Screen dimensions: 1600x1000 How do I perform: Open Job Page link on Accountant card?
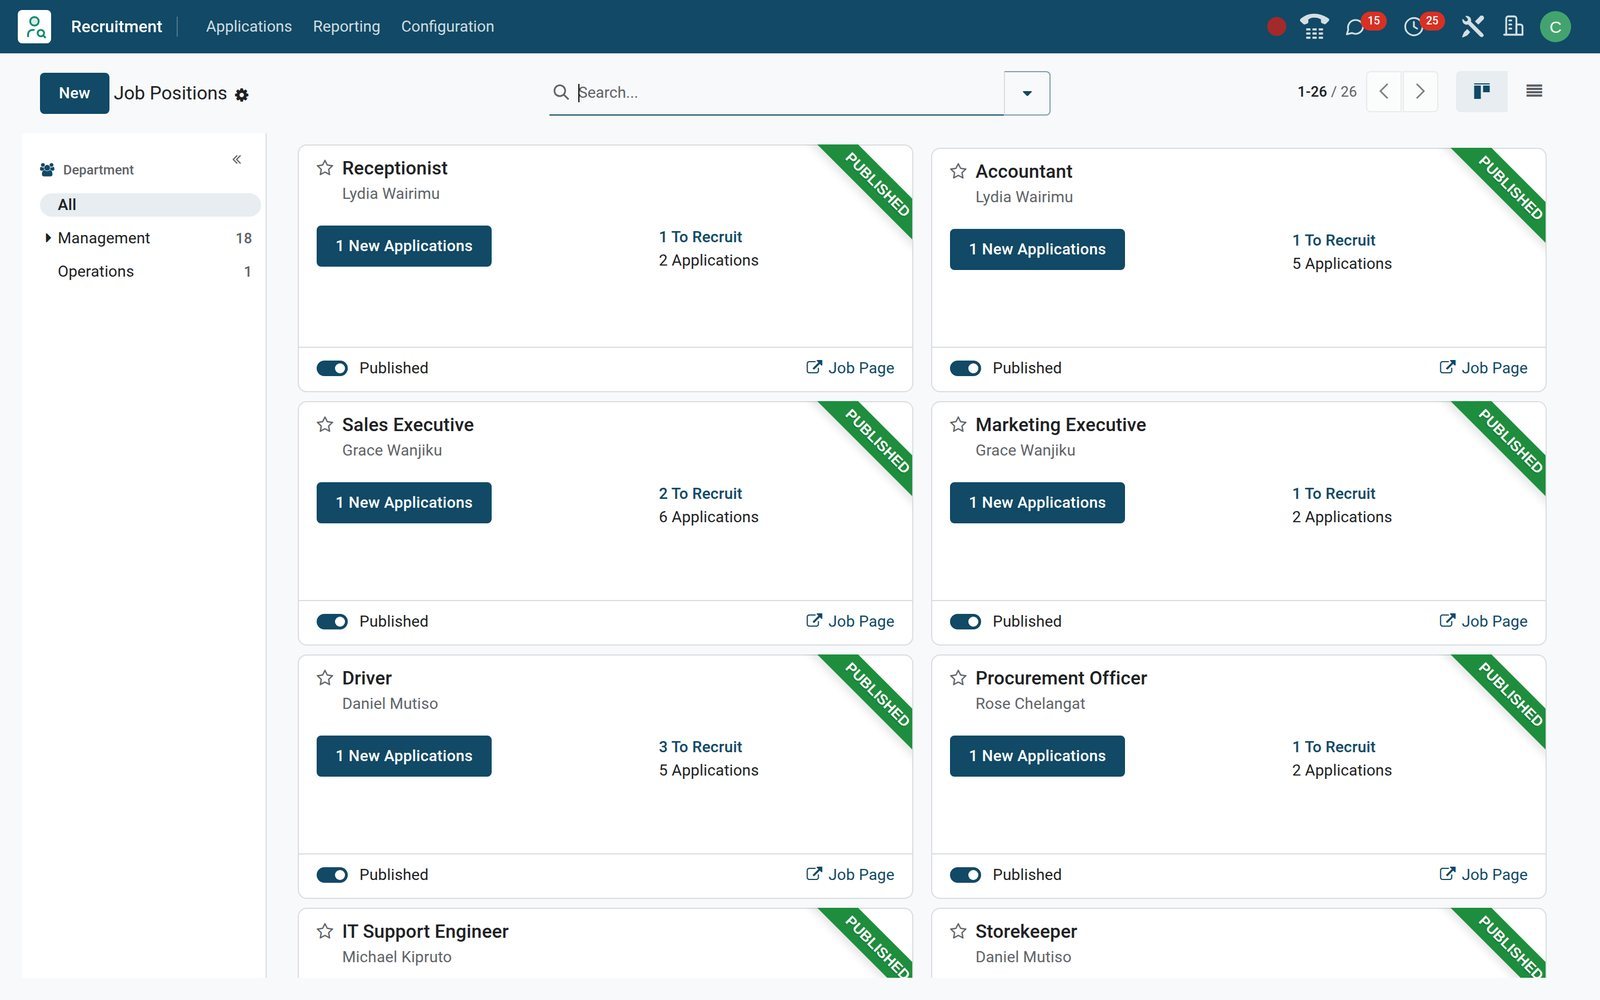(1483, 368)
